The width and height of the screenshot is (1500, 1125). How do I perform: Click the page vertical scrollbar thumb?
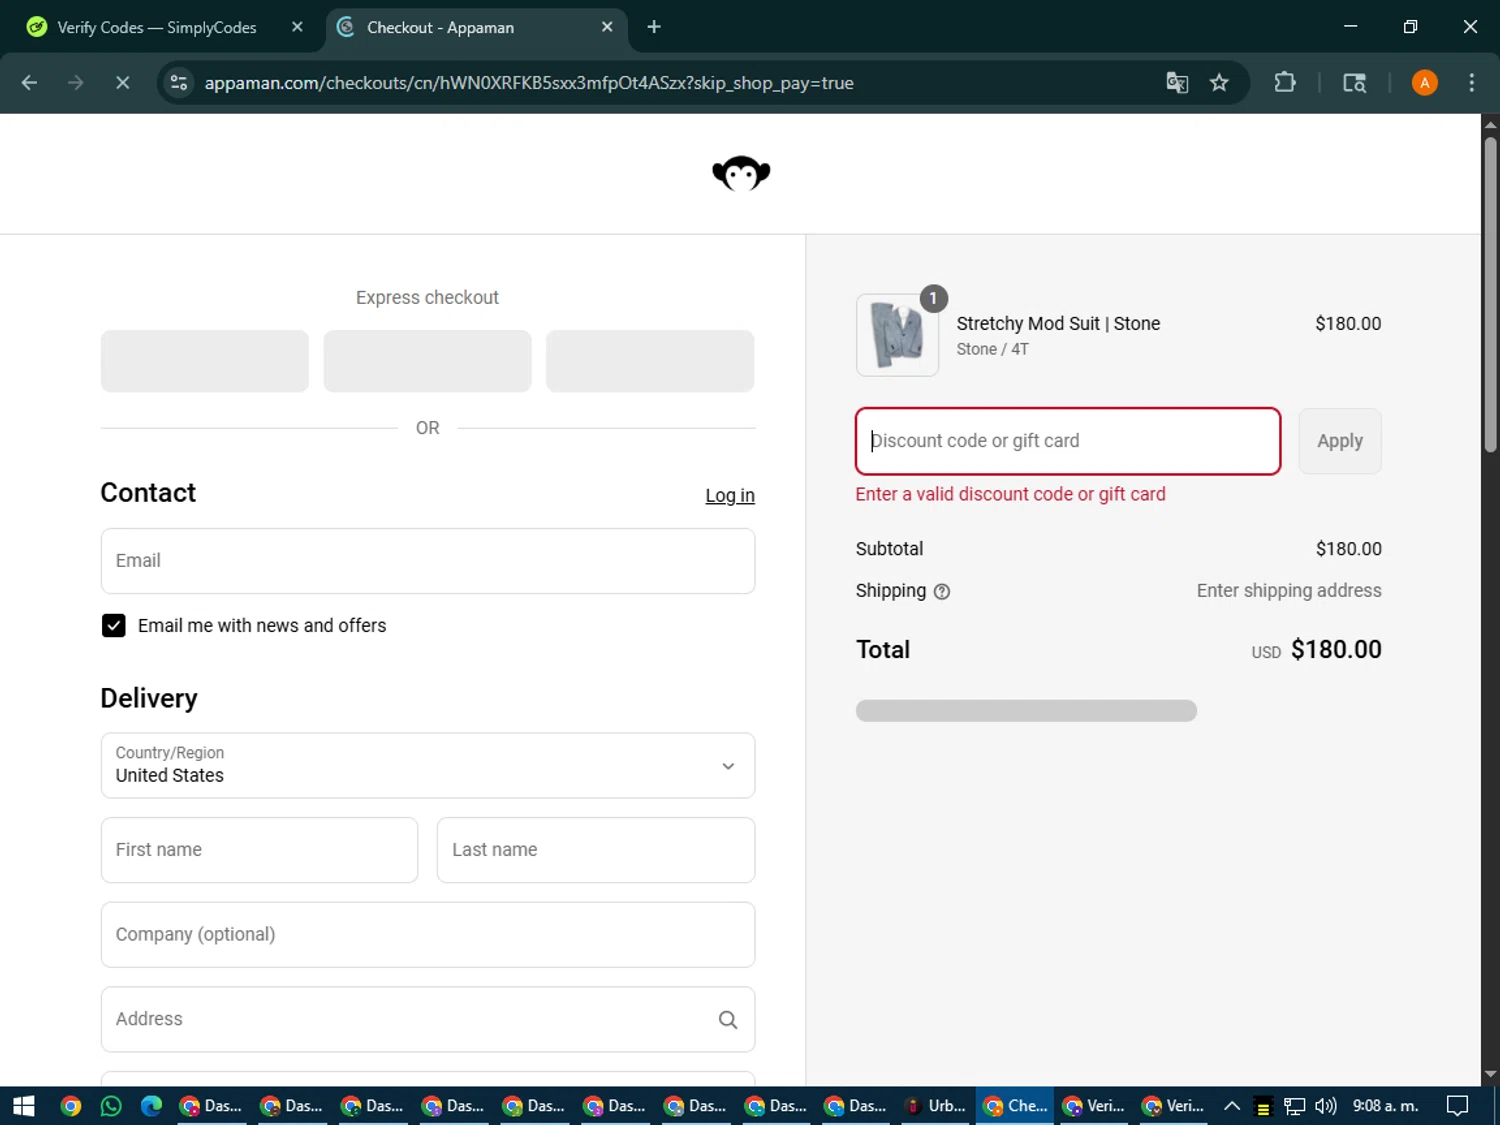coord(1490,294)
